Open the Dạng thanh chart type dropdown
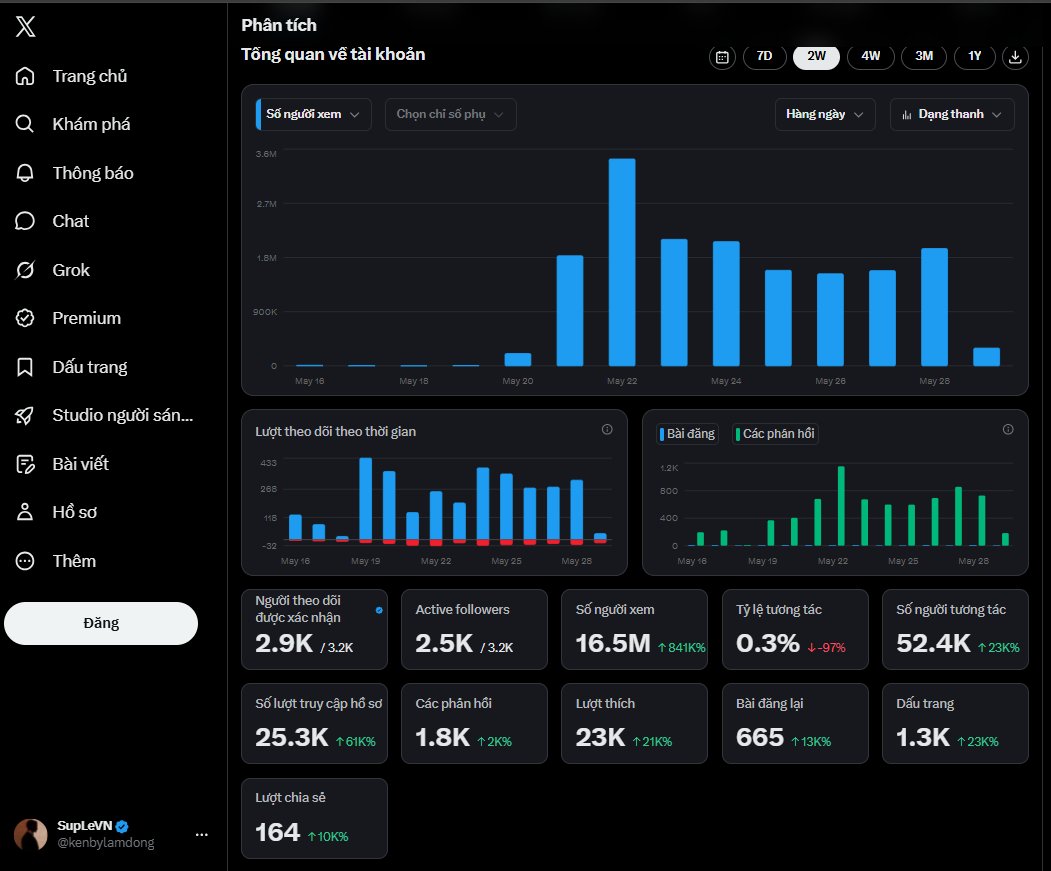Viewport: 1051px width, 871px height. click(952, 115)
